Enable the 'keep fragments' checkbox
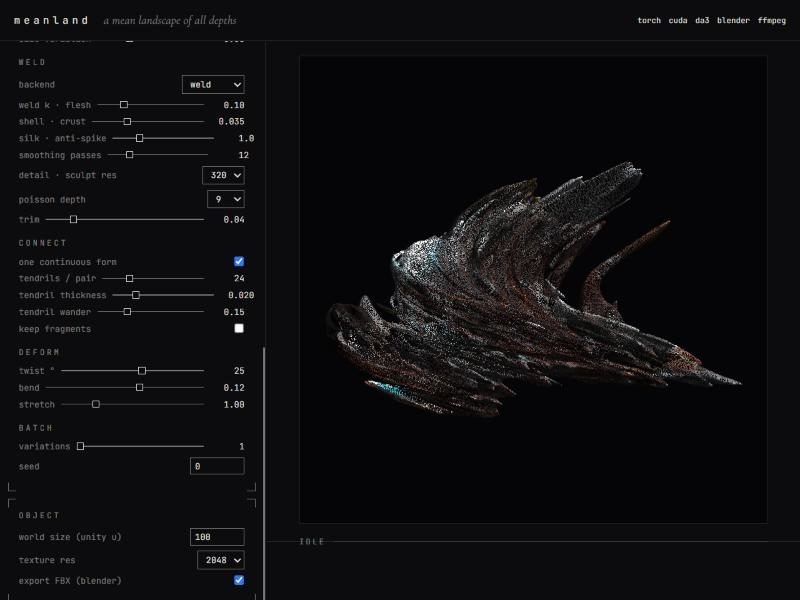The image size is (800, 600). [x=239, y=328]
